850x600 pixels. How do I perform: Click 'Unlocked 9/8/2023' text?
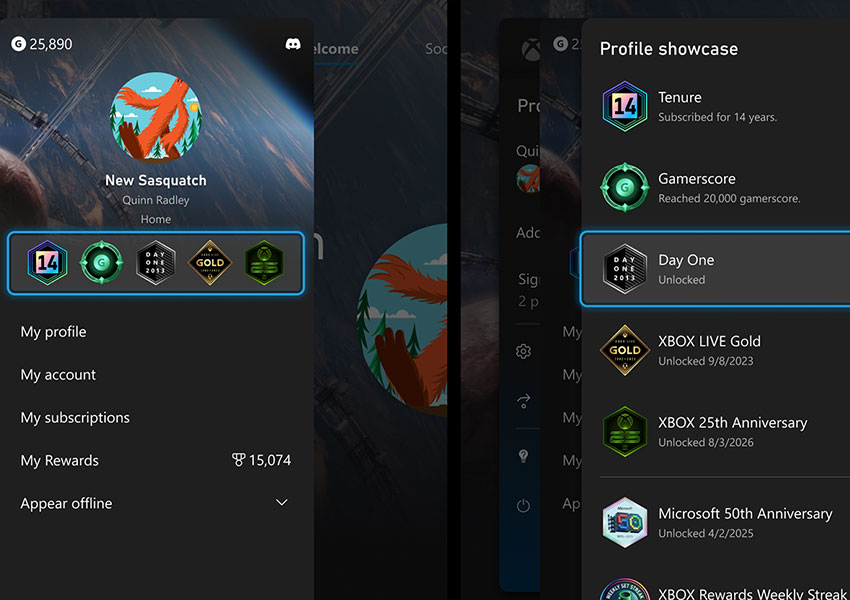[x=706, y=361]
